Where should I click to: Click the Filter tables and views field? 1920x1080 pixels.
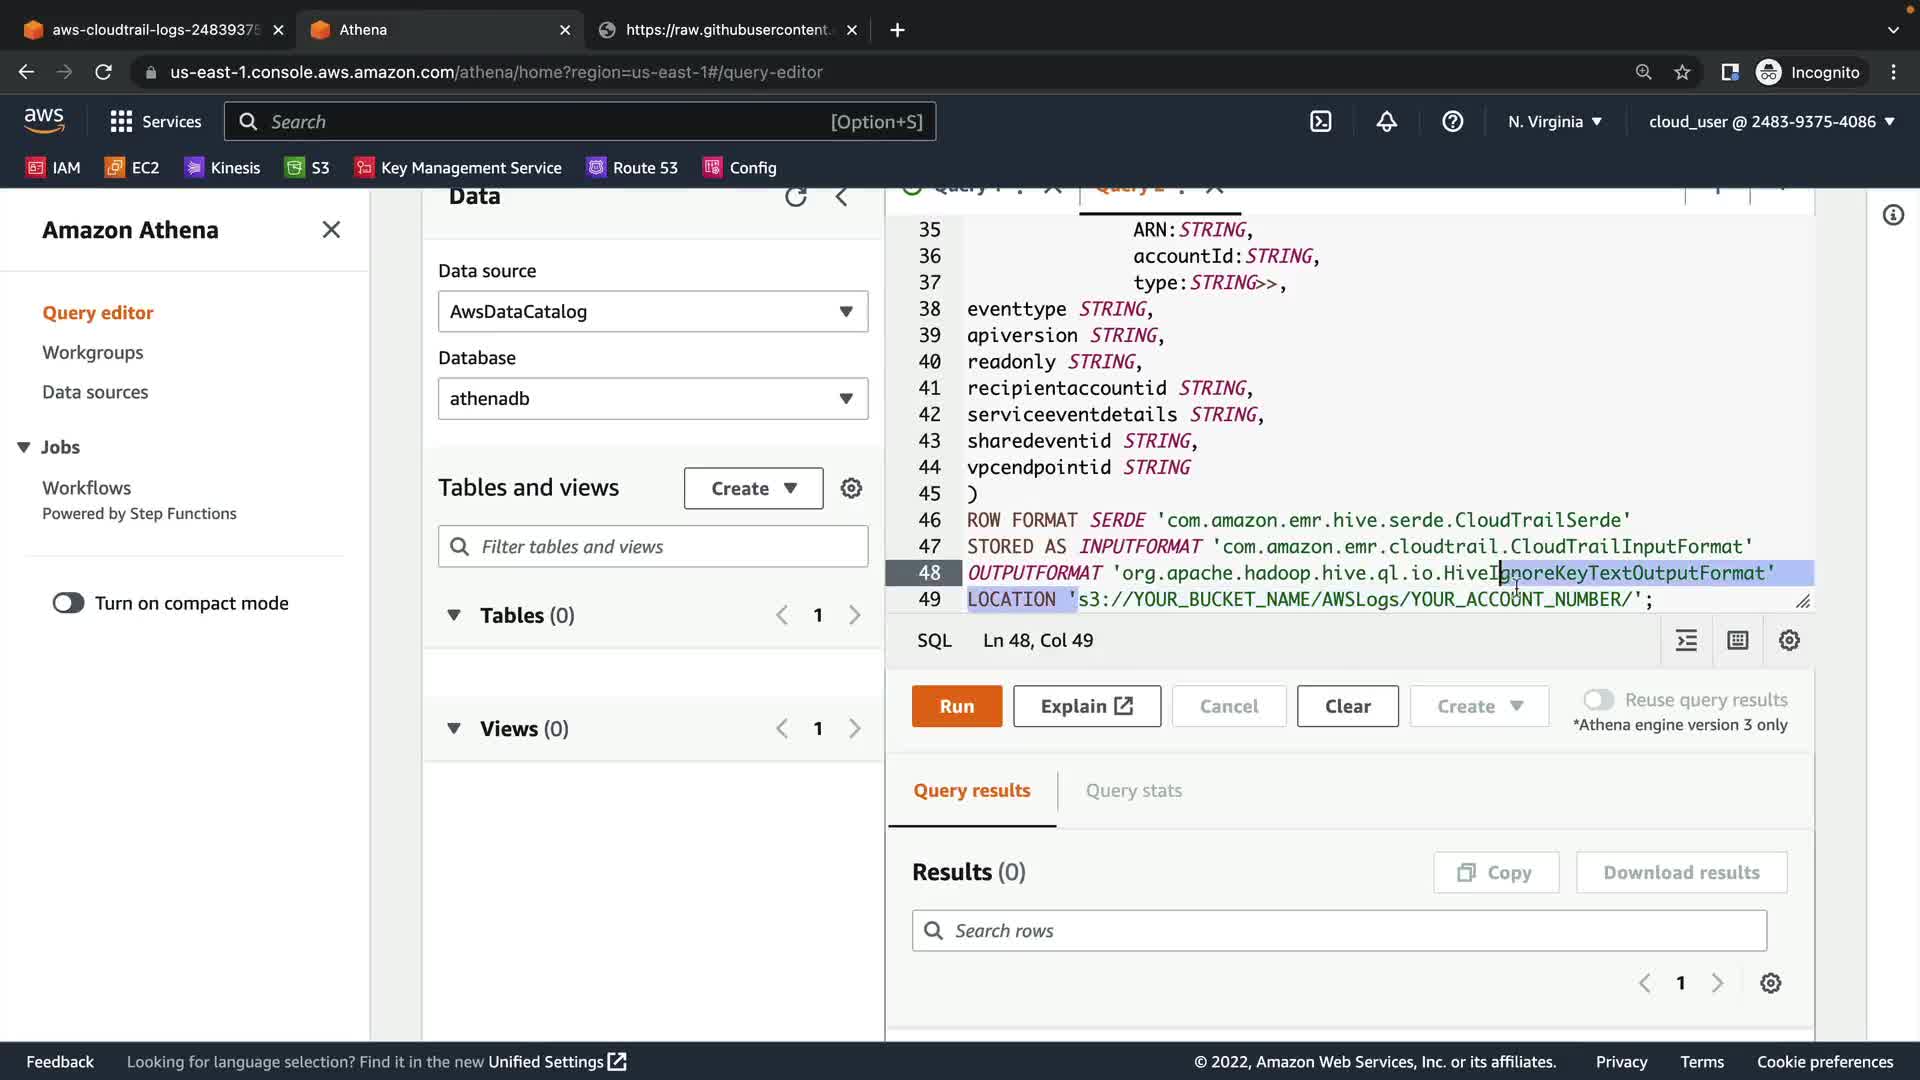click(652, 547)
